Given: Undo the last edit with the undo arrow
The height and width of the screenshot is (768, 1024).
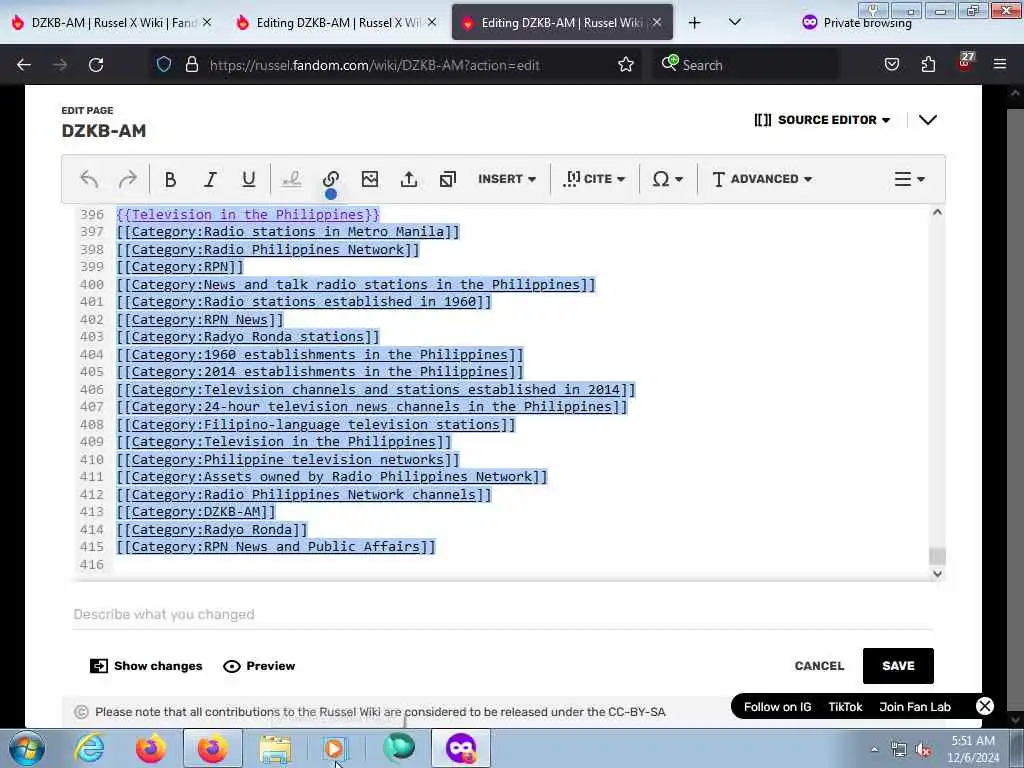Looking at the screenshot, I should click(x=89, y=179).
